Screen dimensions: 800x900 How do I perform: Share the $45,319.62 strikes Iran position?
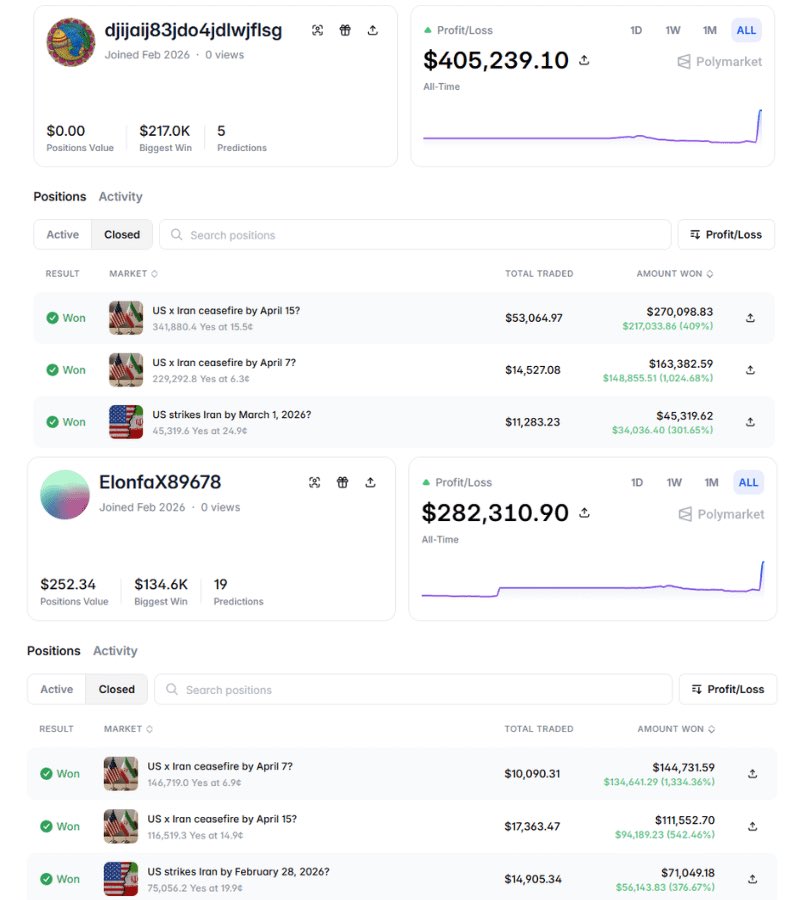coord(751,422)
